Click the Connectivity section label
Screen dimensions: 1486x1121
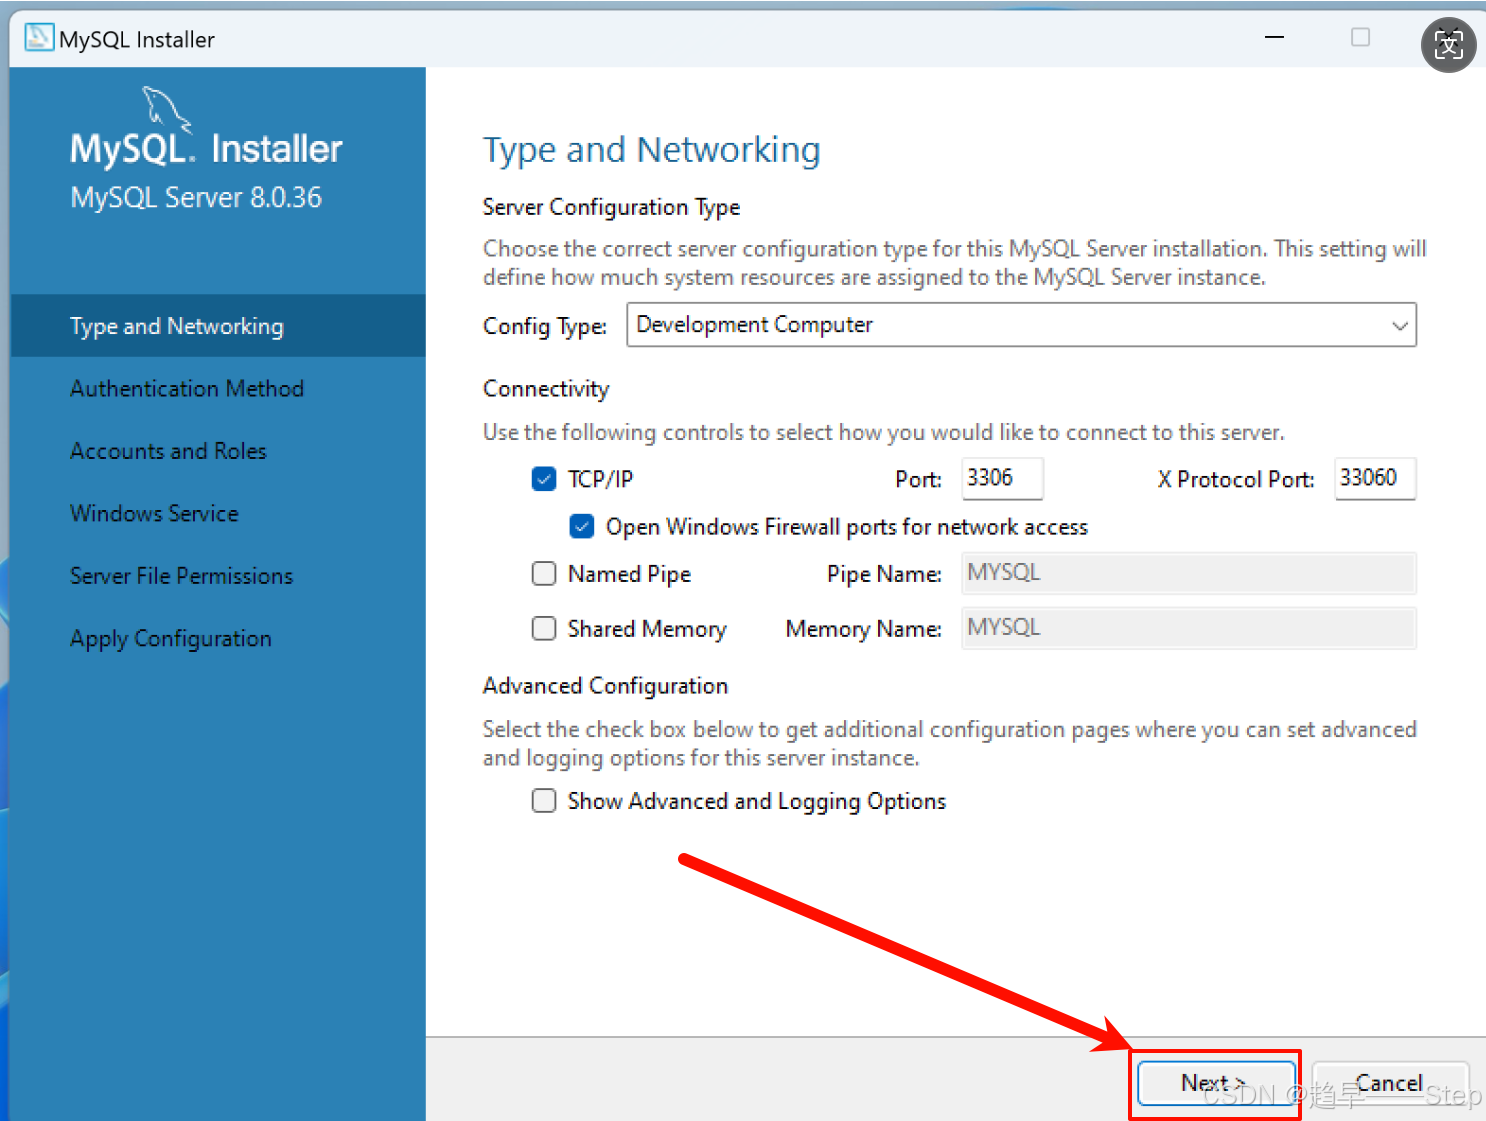coord(546,389)
